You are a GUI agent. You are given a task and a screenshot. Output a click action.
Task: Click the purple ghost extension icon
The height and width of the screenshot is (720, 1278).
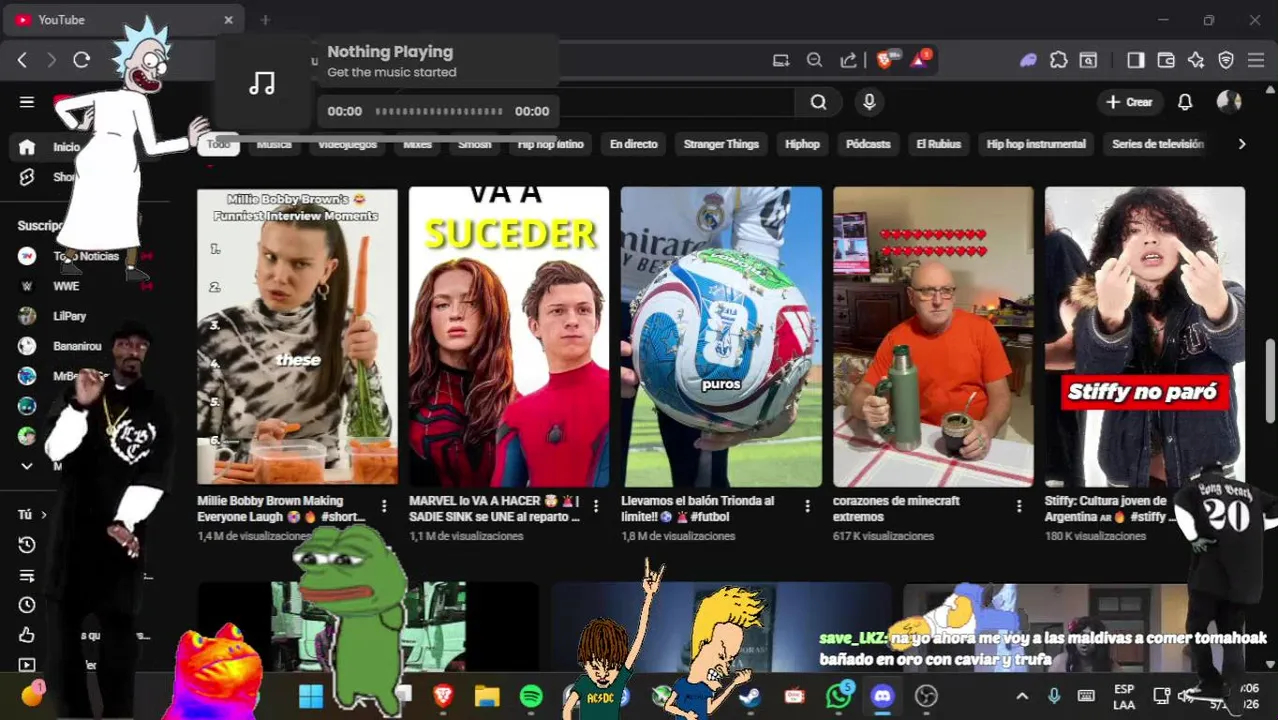(x=1028, y=60)
